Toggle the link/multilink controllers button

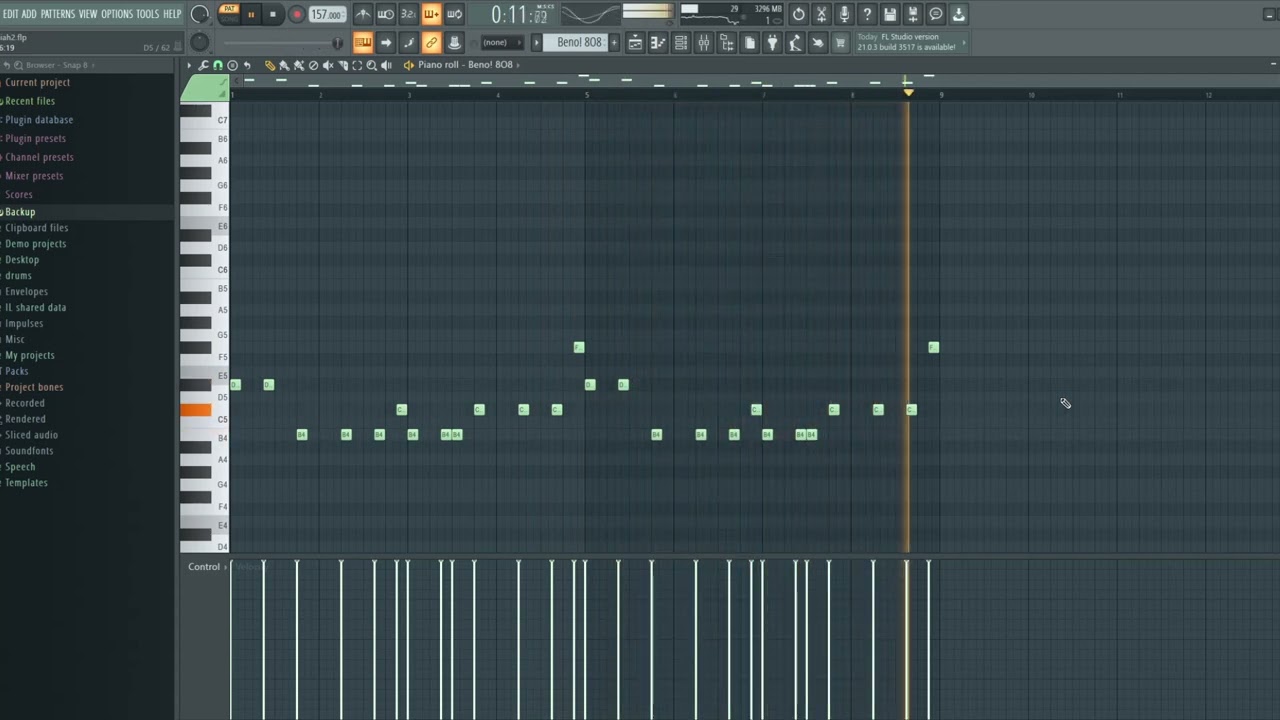click(x=432, y=43)
